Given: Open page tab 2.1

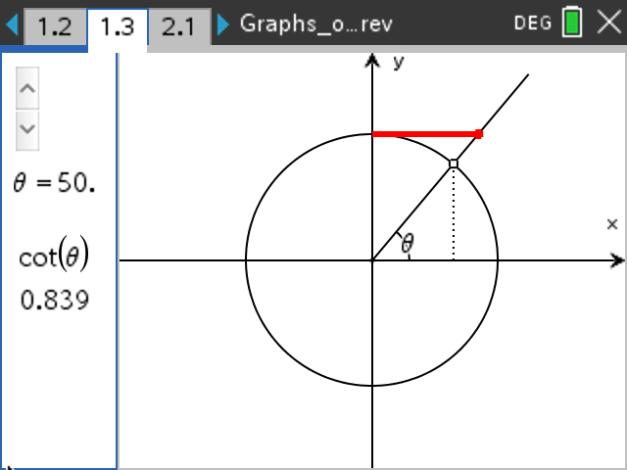Looking at the screenshot, I should (x=178, y=26).
